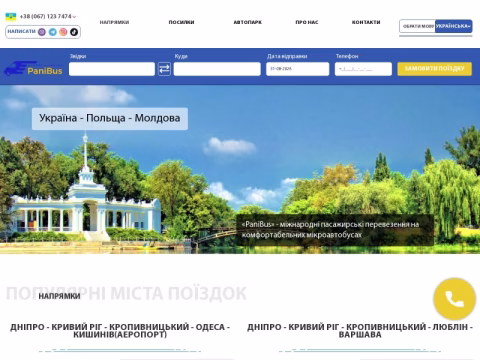Screen dimensions: 480x360
Task: Click the PaniBus logo
Action: pyautogui.click(x=33, y=69)
